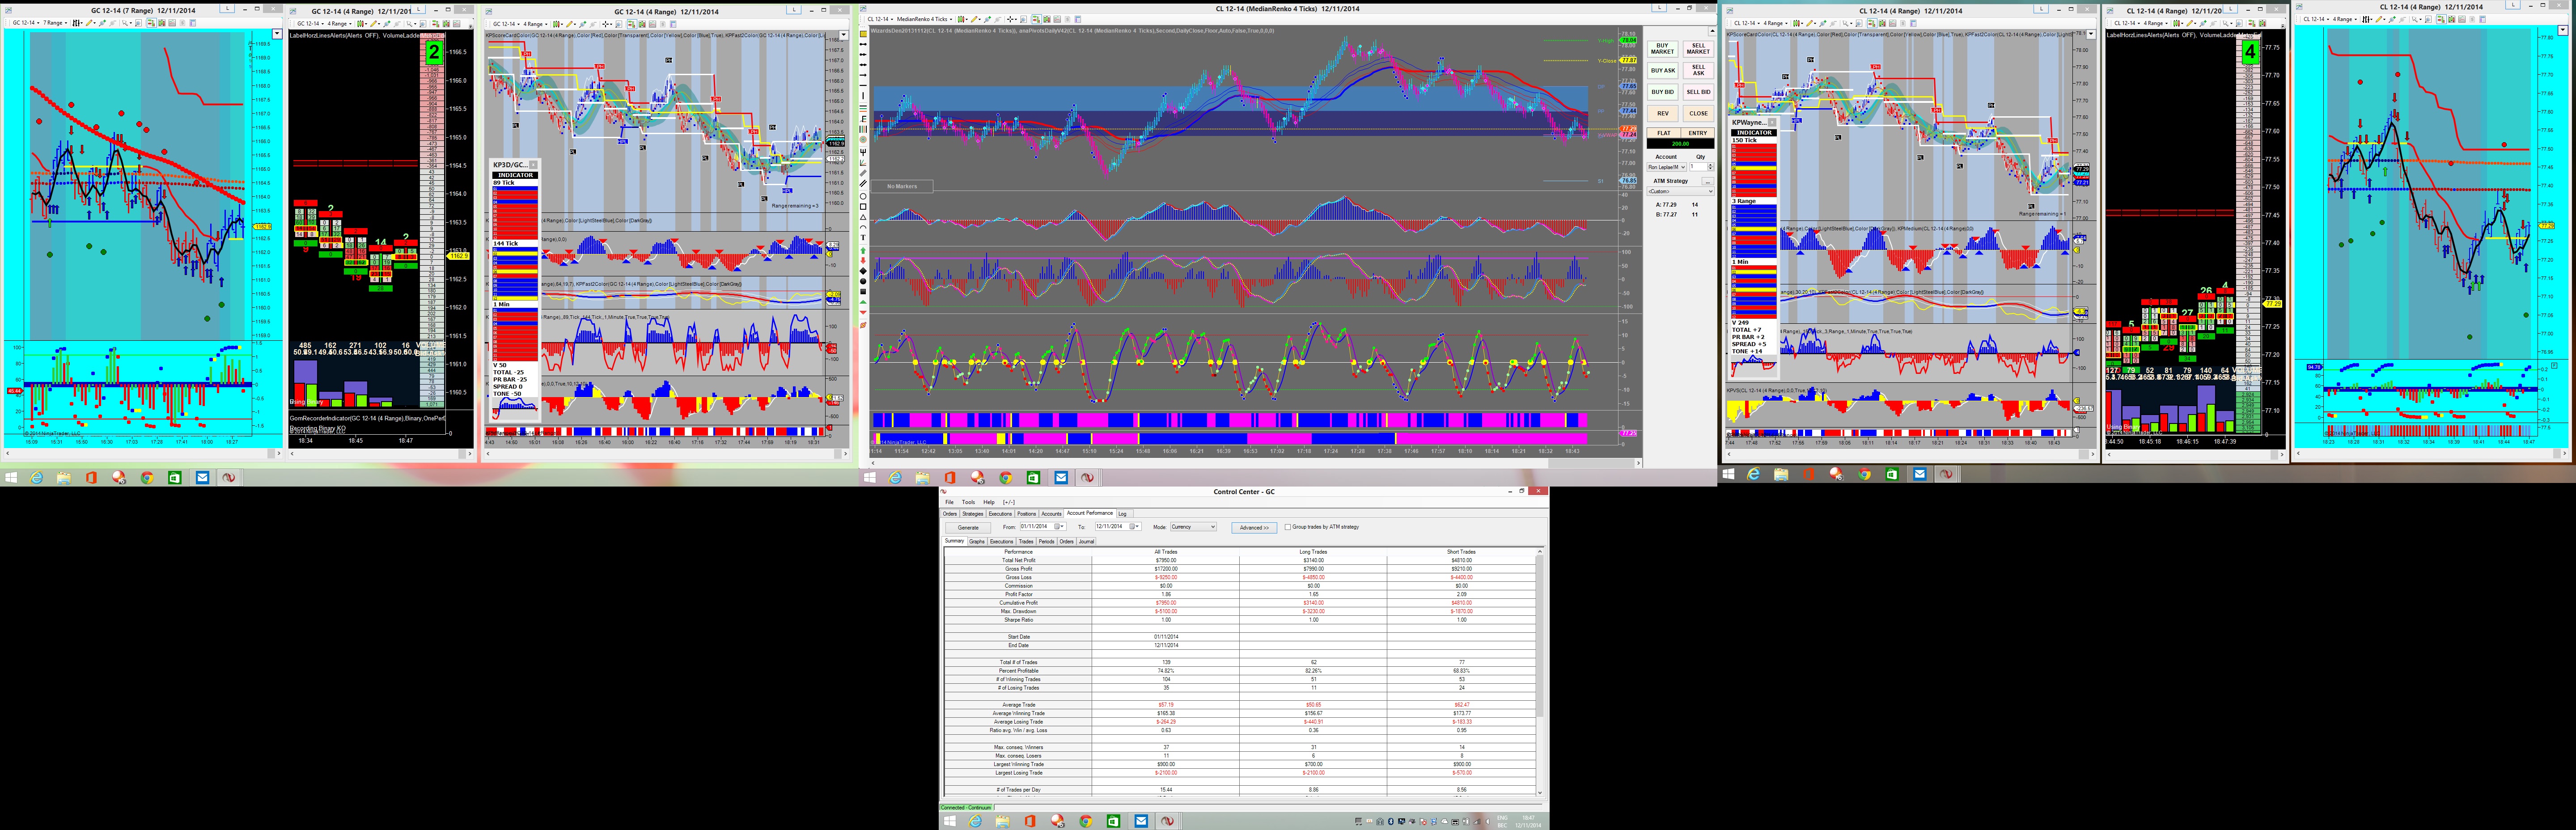Open the Graphs sub-tab
The width and height of the screenshot is (2576, 830).
977,542
